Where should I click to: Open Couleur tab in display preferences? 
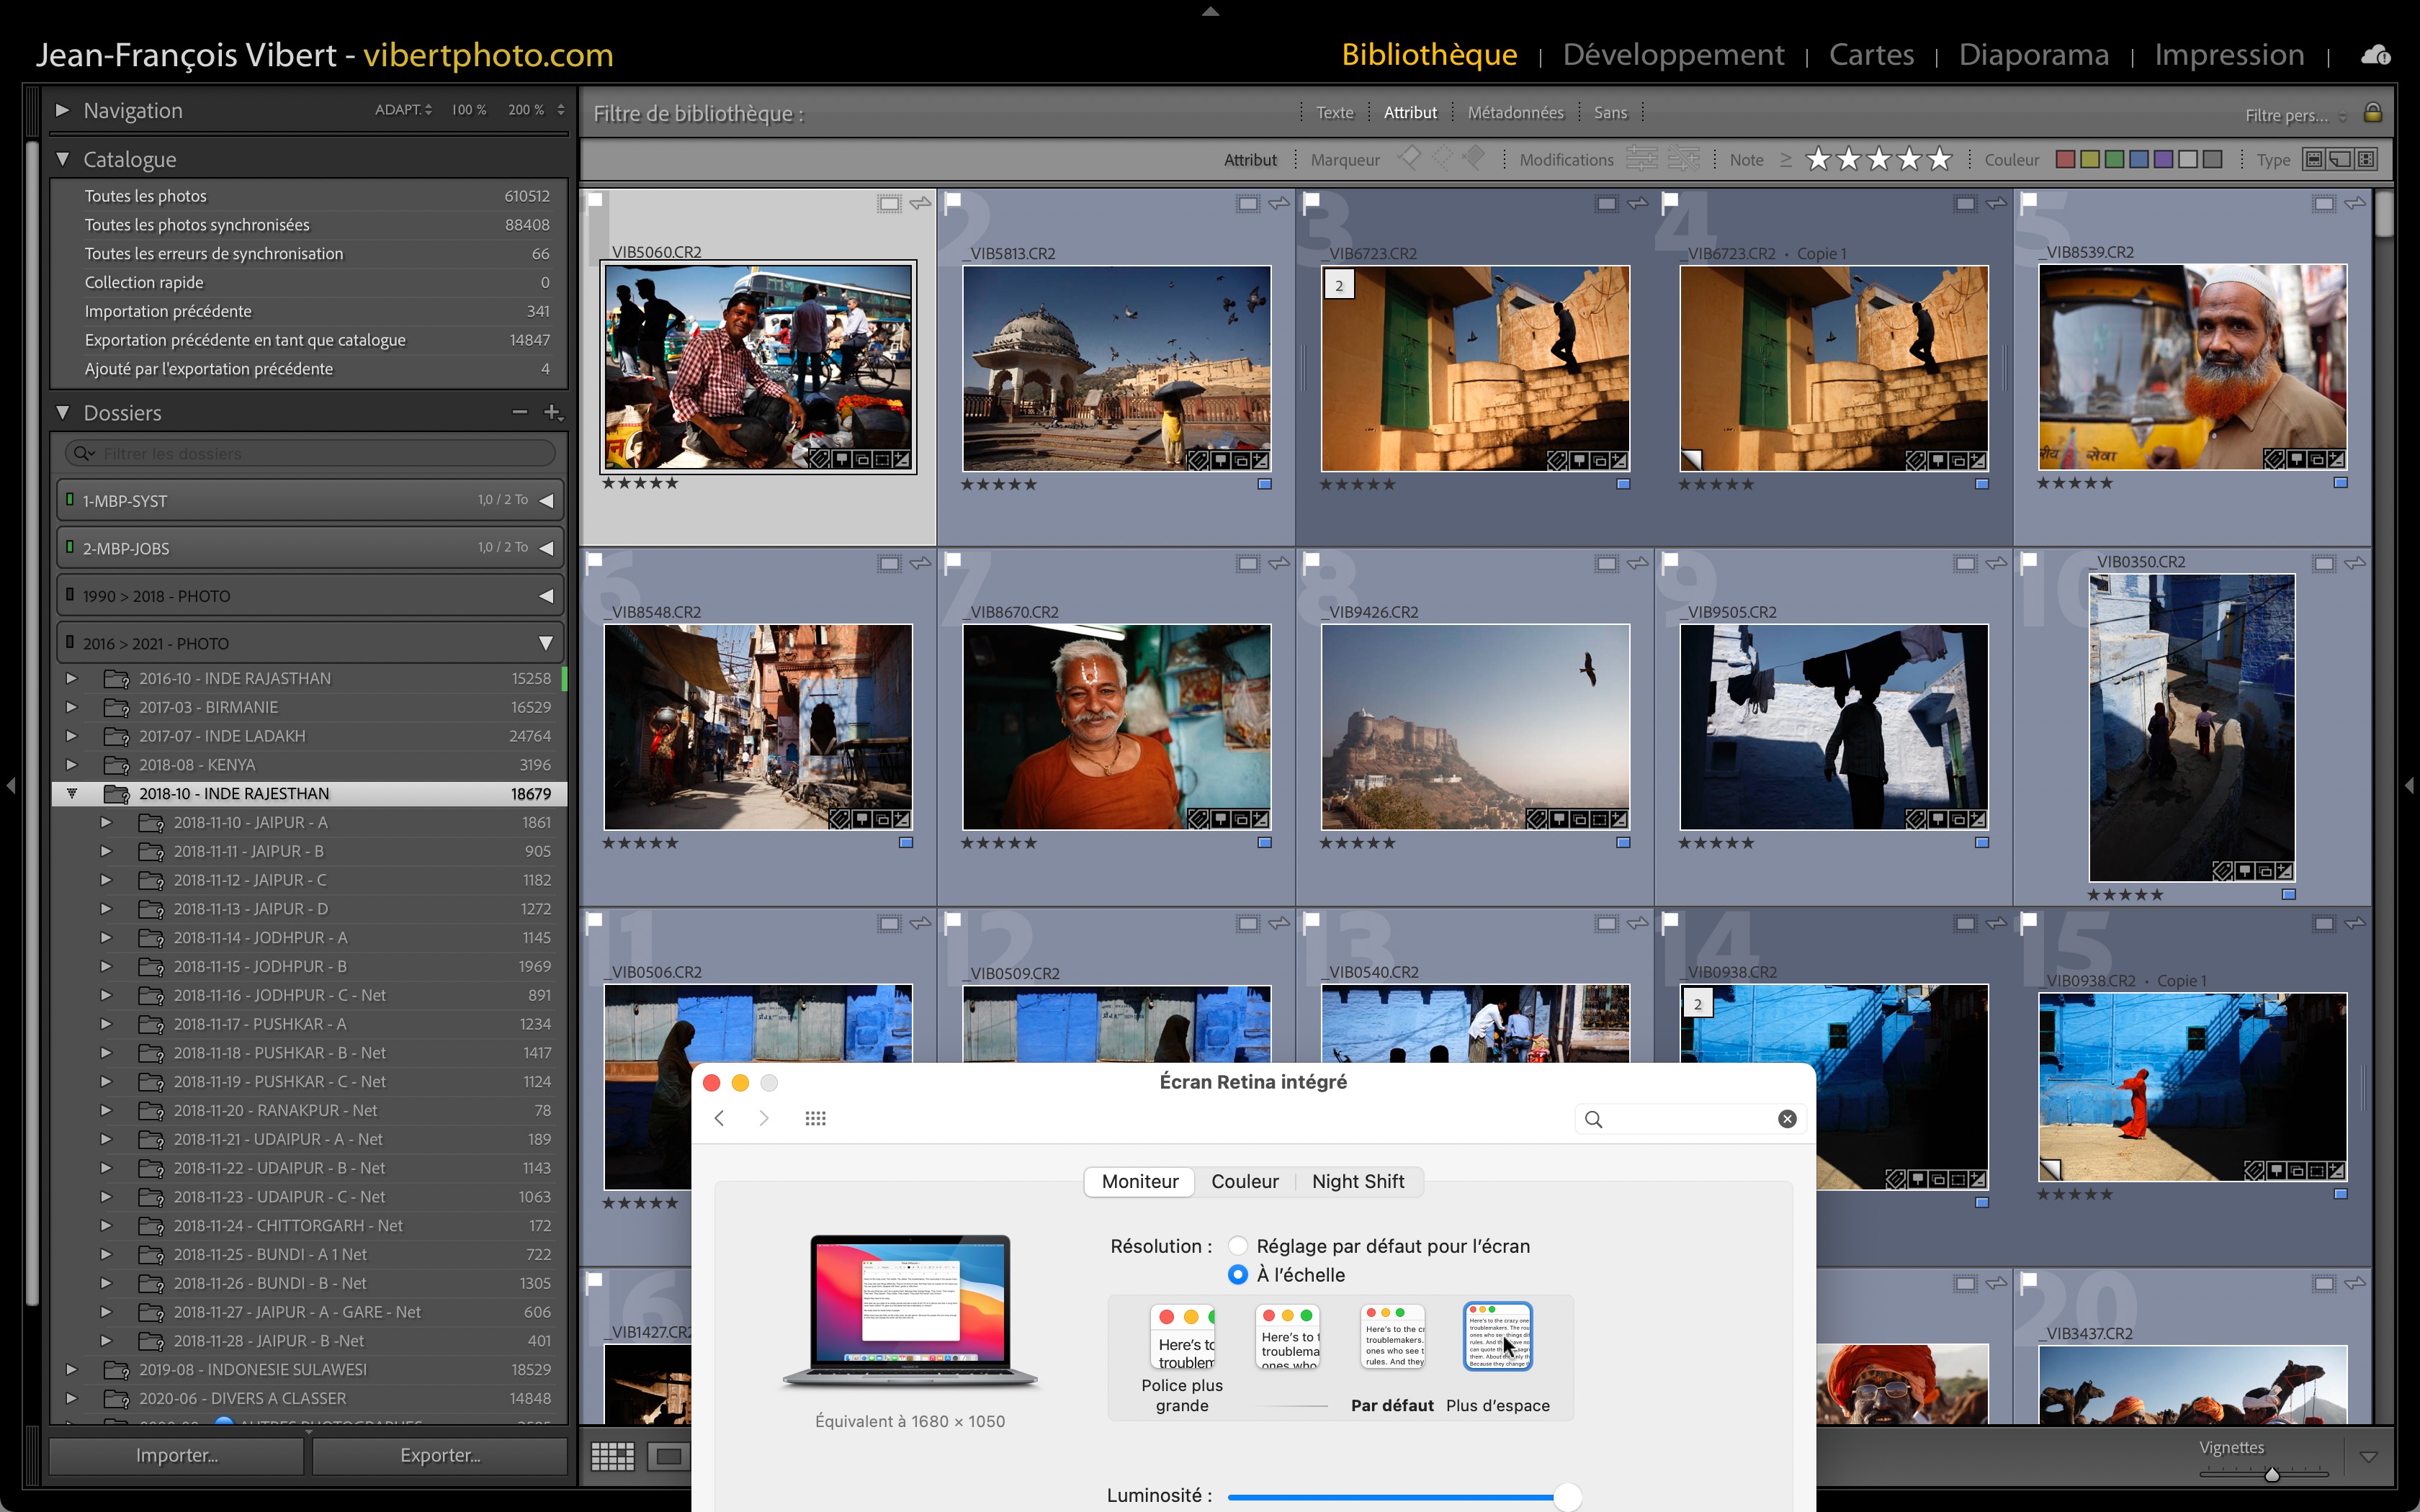click(x=1245, y=1182)
